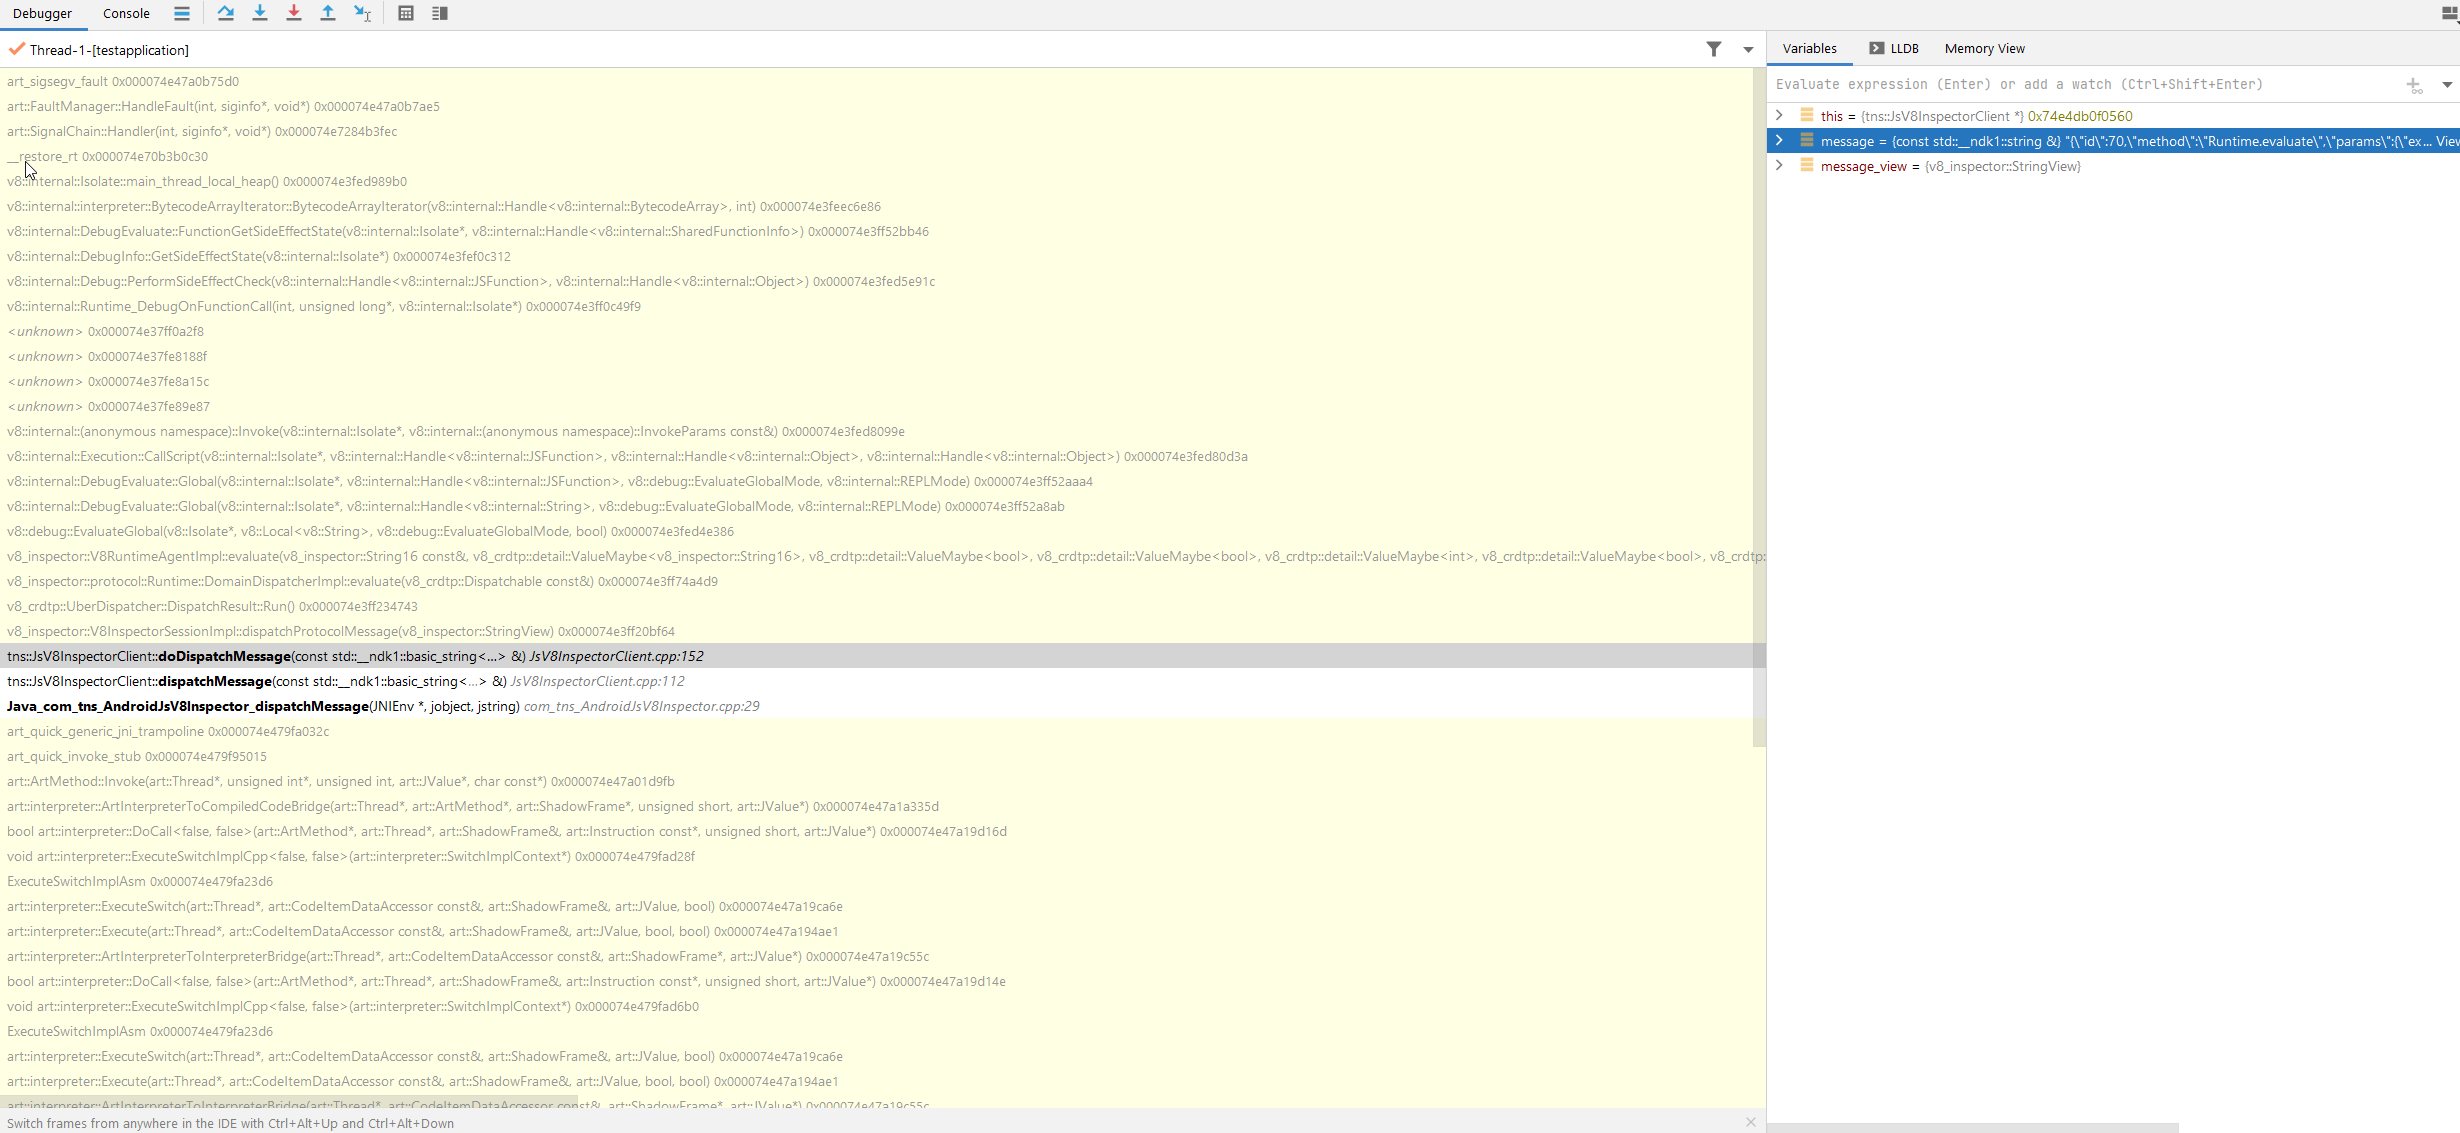
Task: Expand the selected 'message' variable
Action: click(1779, 141)
